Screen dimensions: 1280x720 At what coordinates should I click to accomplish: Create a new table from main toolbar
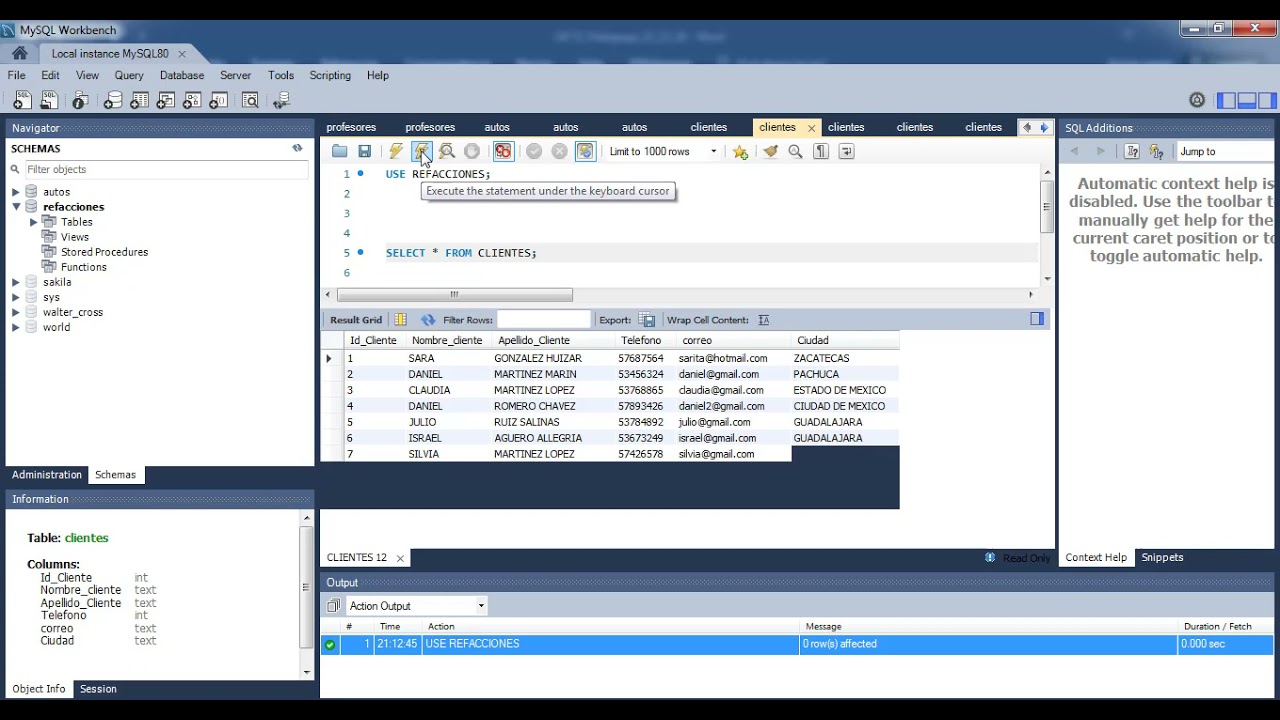pos(140,100)
